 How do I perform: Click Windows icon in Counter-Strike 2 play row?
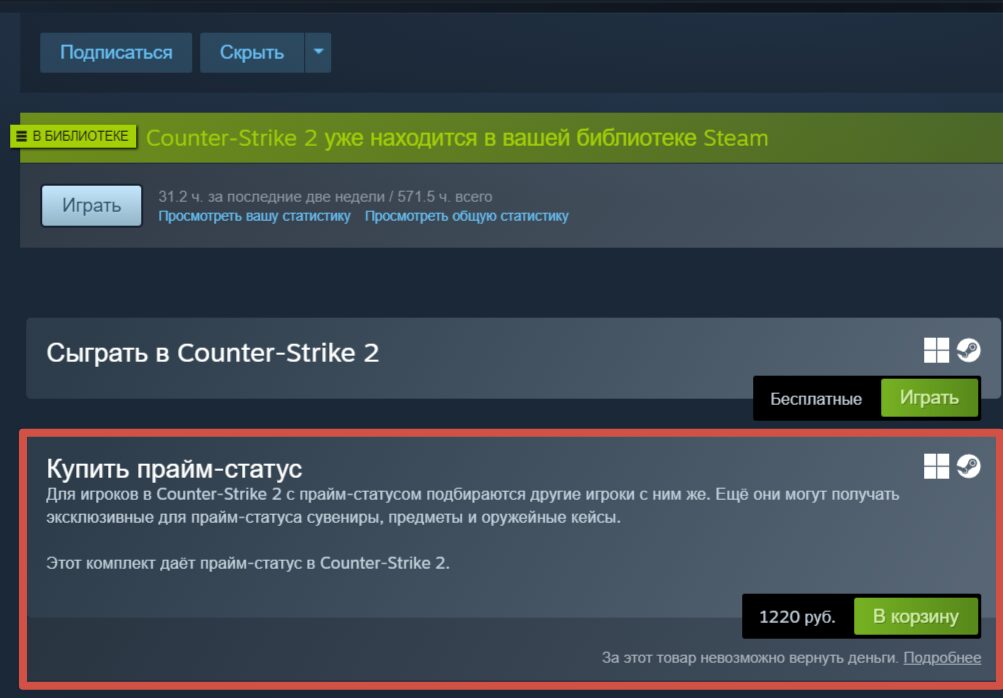pos(936,351)
